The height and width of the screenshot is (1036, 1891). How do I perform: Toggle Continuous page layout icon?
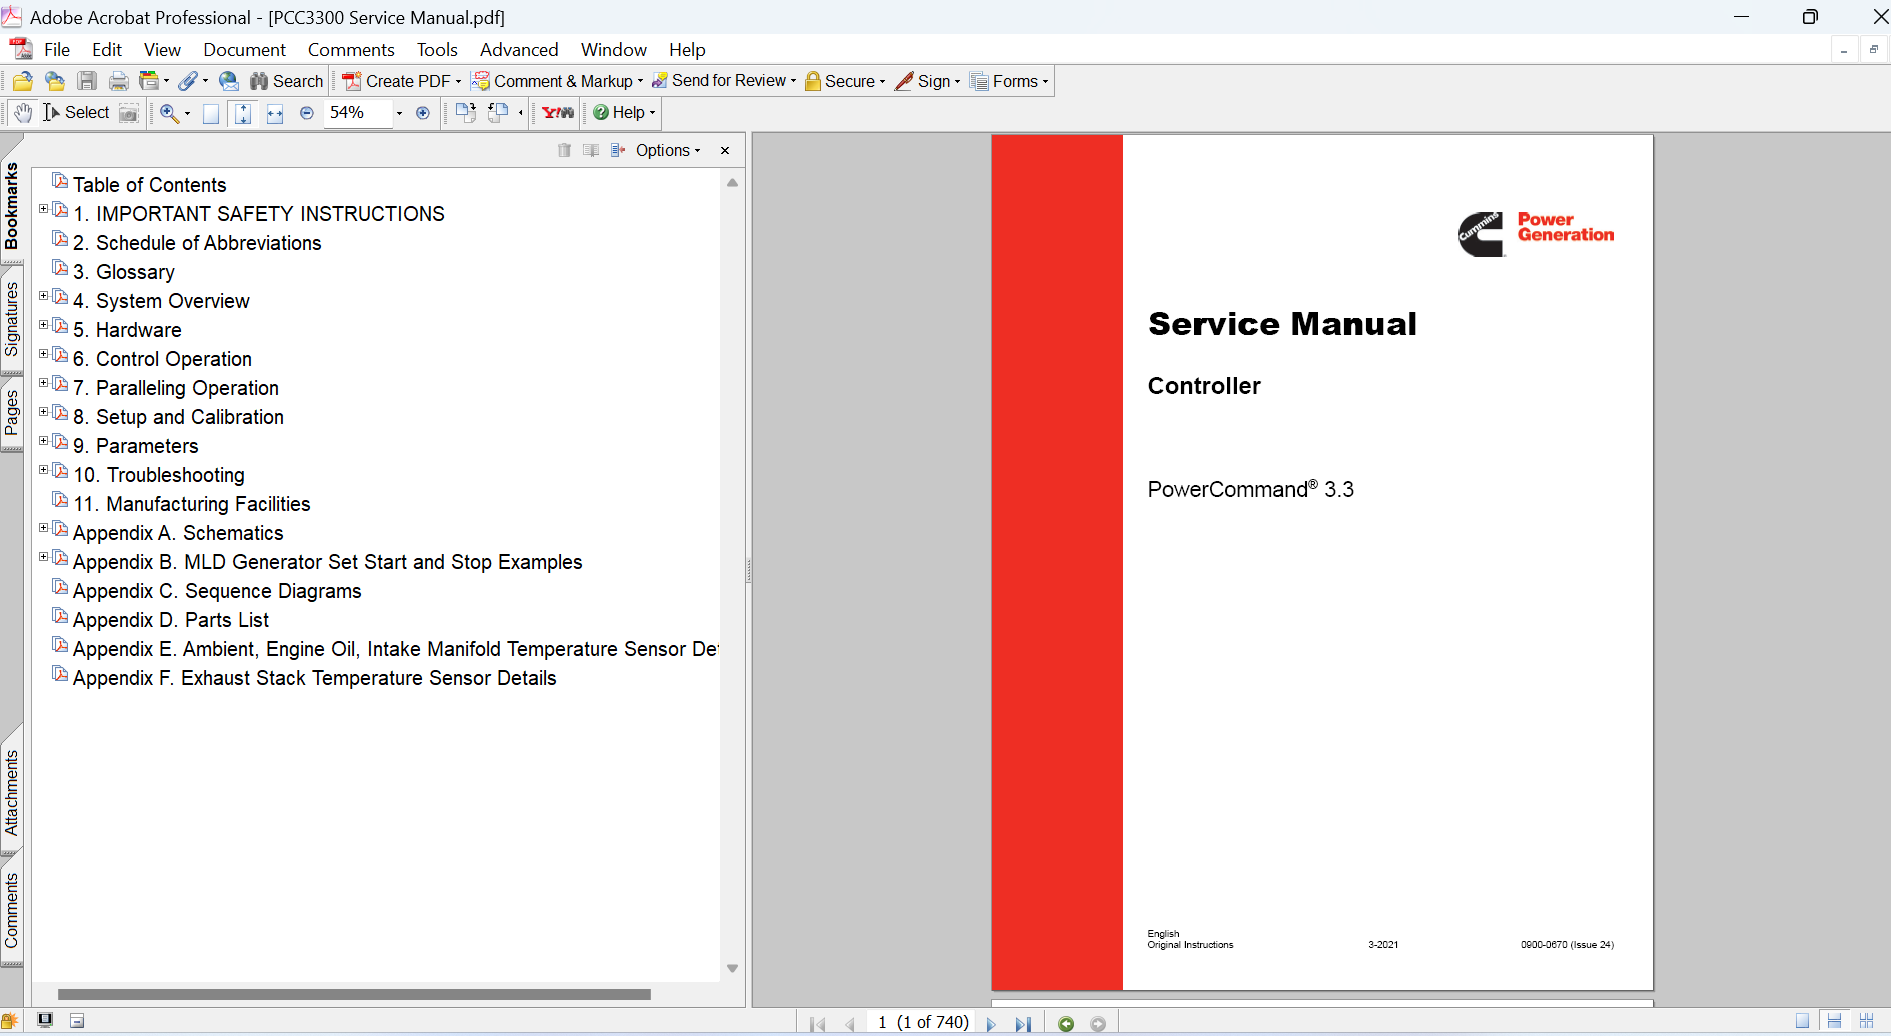[x=1834, y=1021]
